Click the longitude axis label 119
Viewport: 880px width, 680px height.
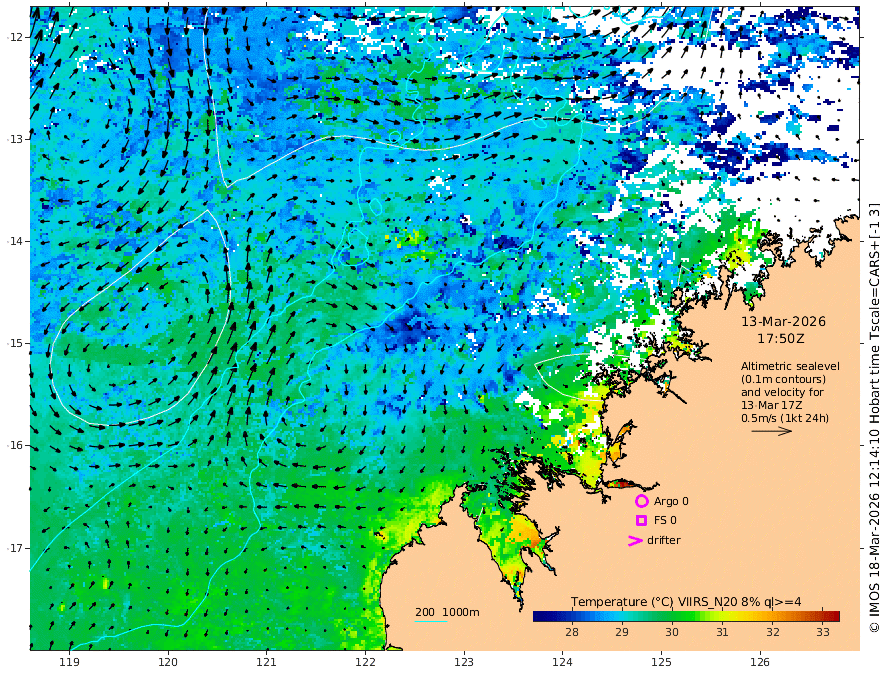pos(70,663)
